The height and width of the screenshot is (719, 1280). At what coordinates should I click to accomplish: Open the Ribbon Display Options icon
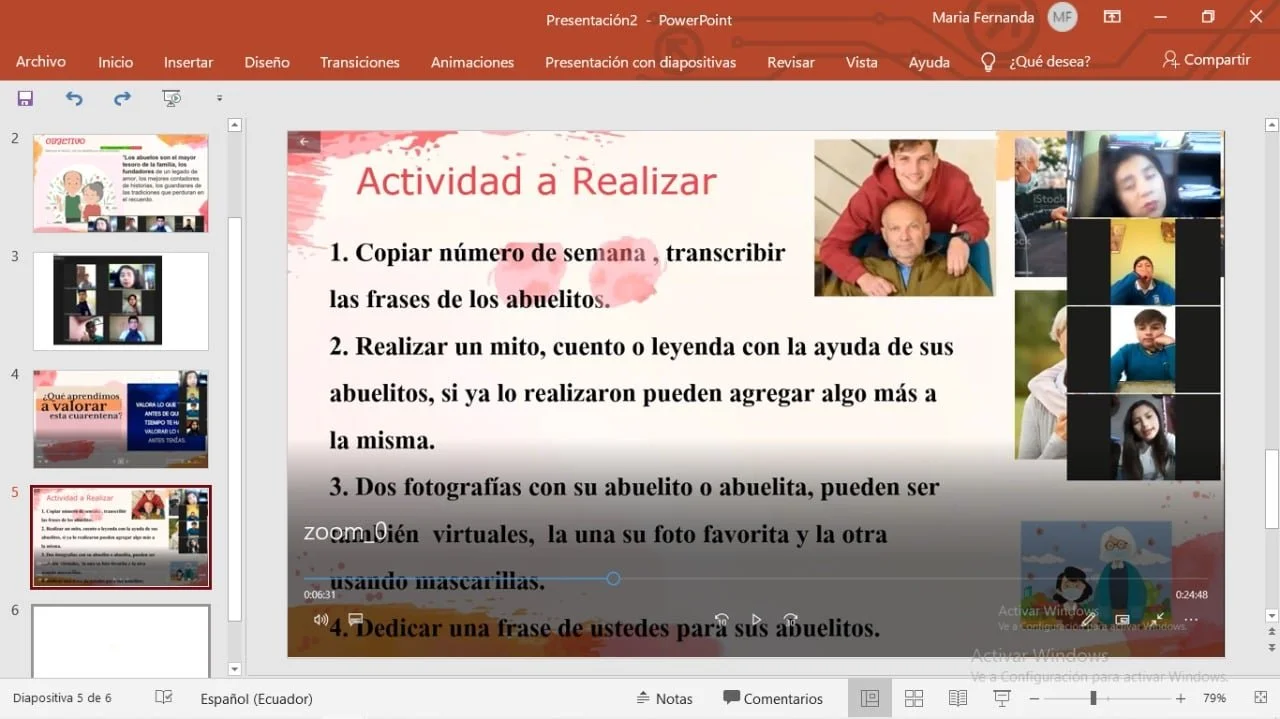[x=1112, y=17]
